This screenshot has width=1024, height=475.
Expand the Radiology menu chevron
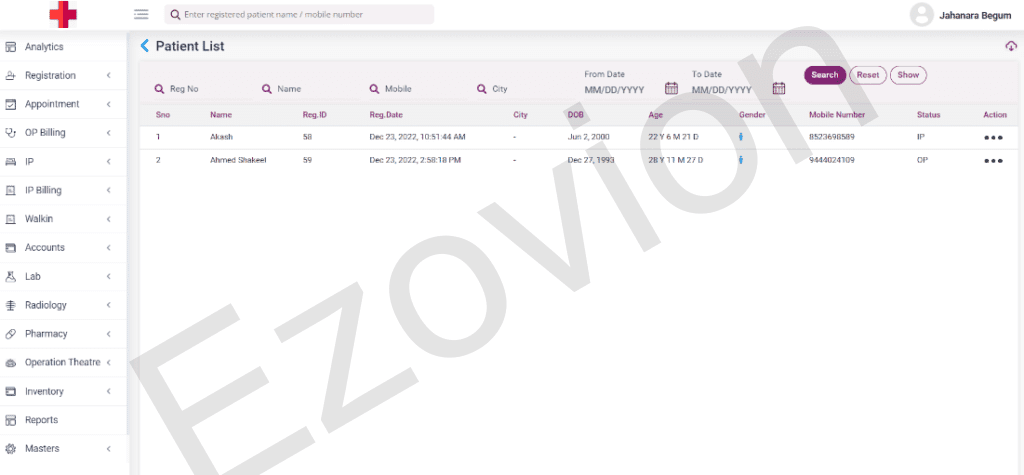108,305
